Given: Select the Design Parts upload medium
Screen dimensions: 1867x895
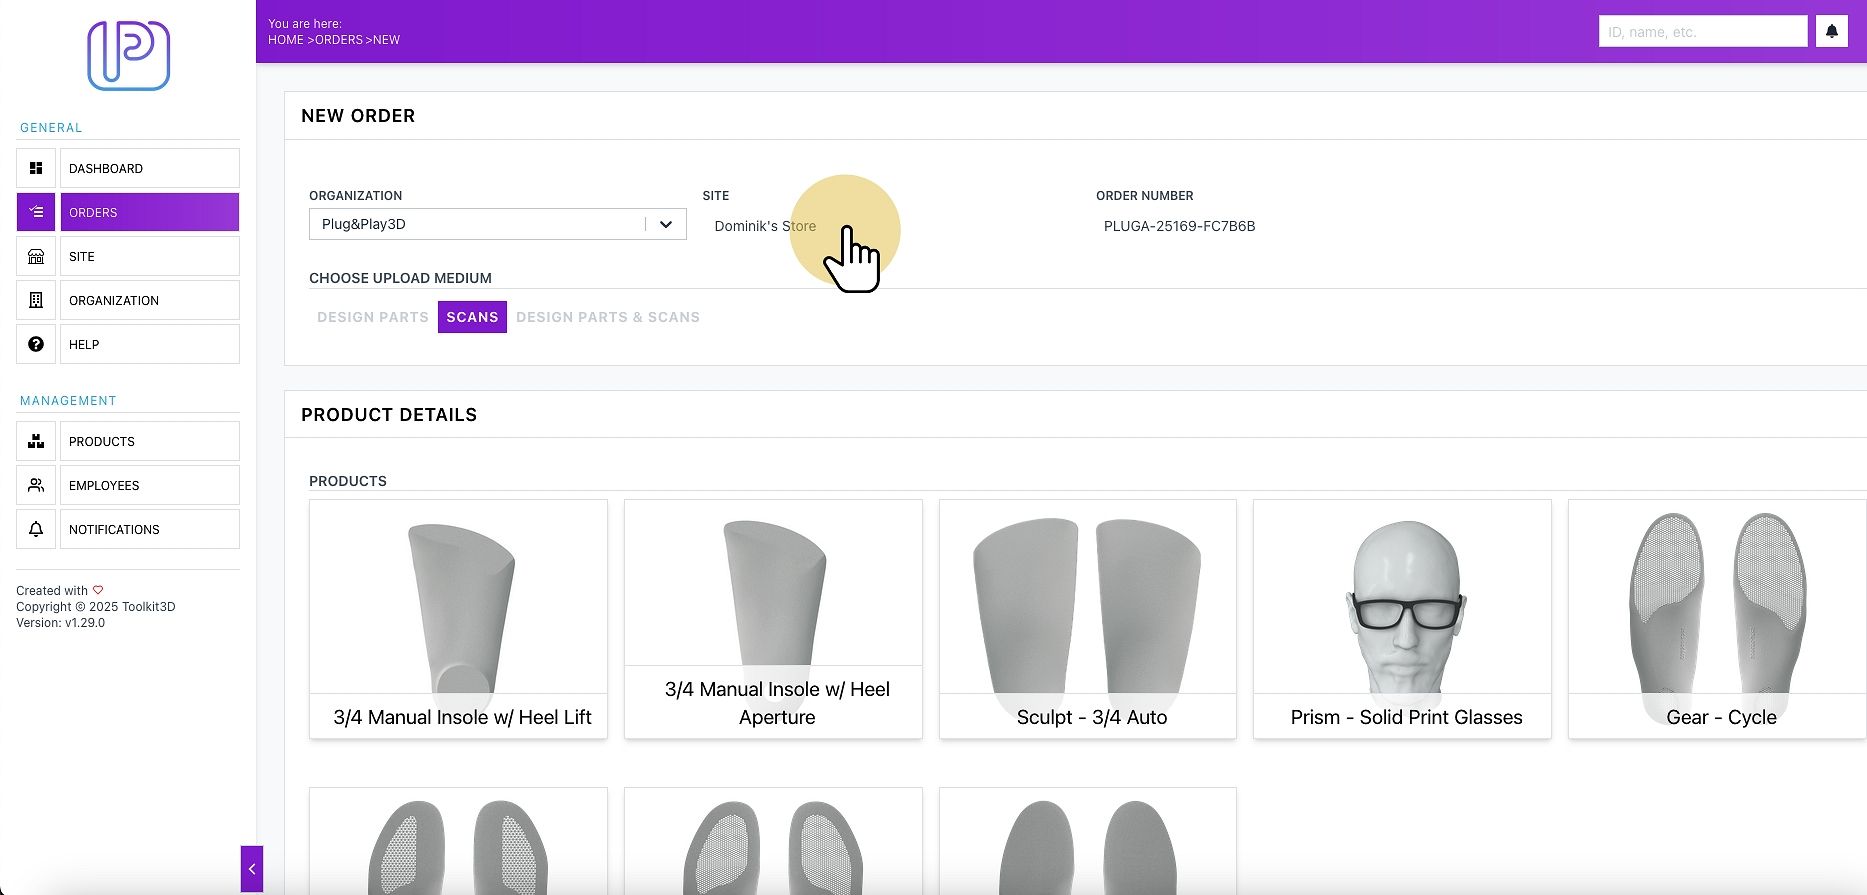Looking at the screenshot, I should [x=373, y=317].
